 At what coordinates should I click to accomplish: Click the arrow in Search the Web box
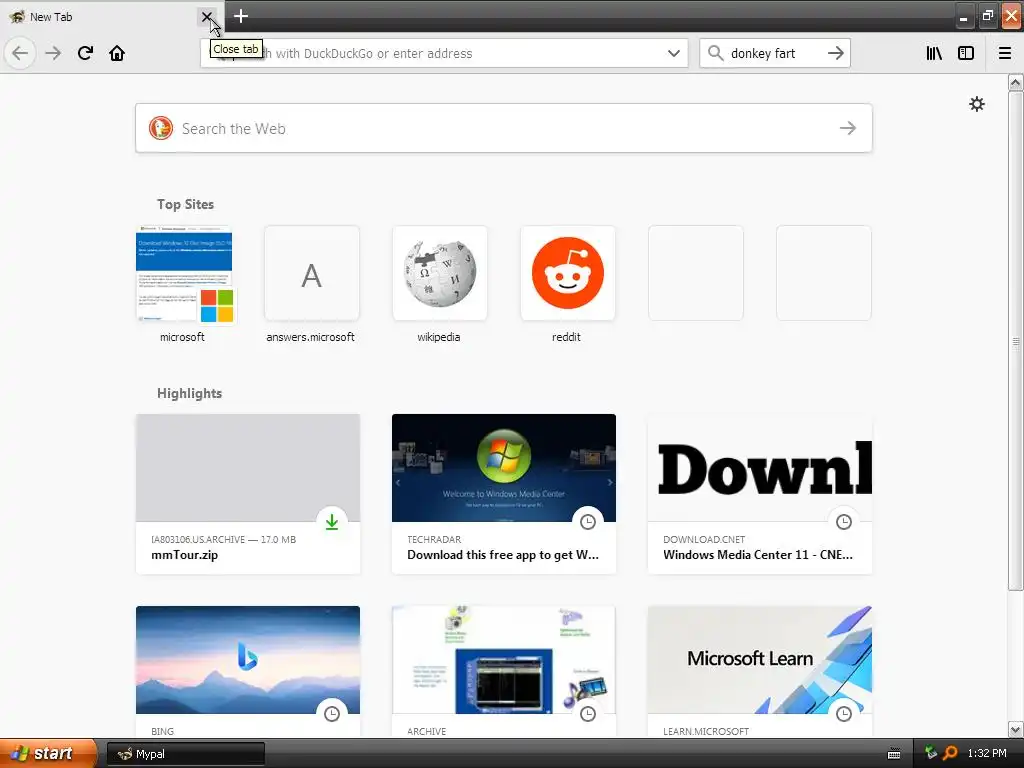point(848,128)
